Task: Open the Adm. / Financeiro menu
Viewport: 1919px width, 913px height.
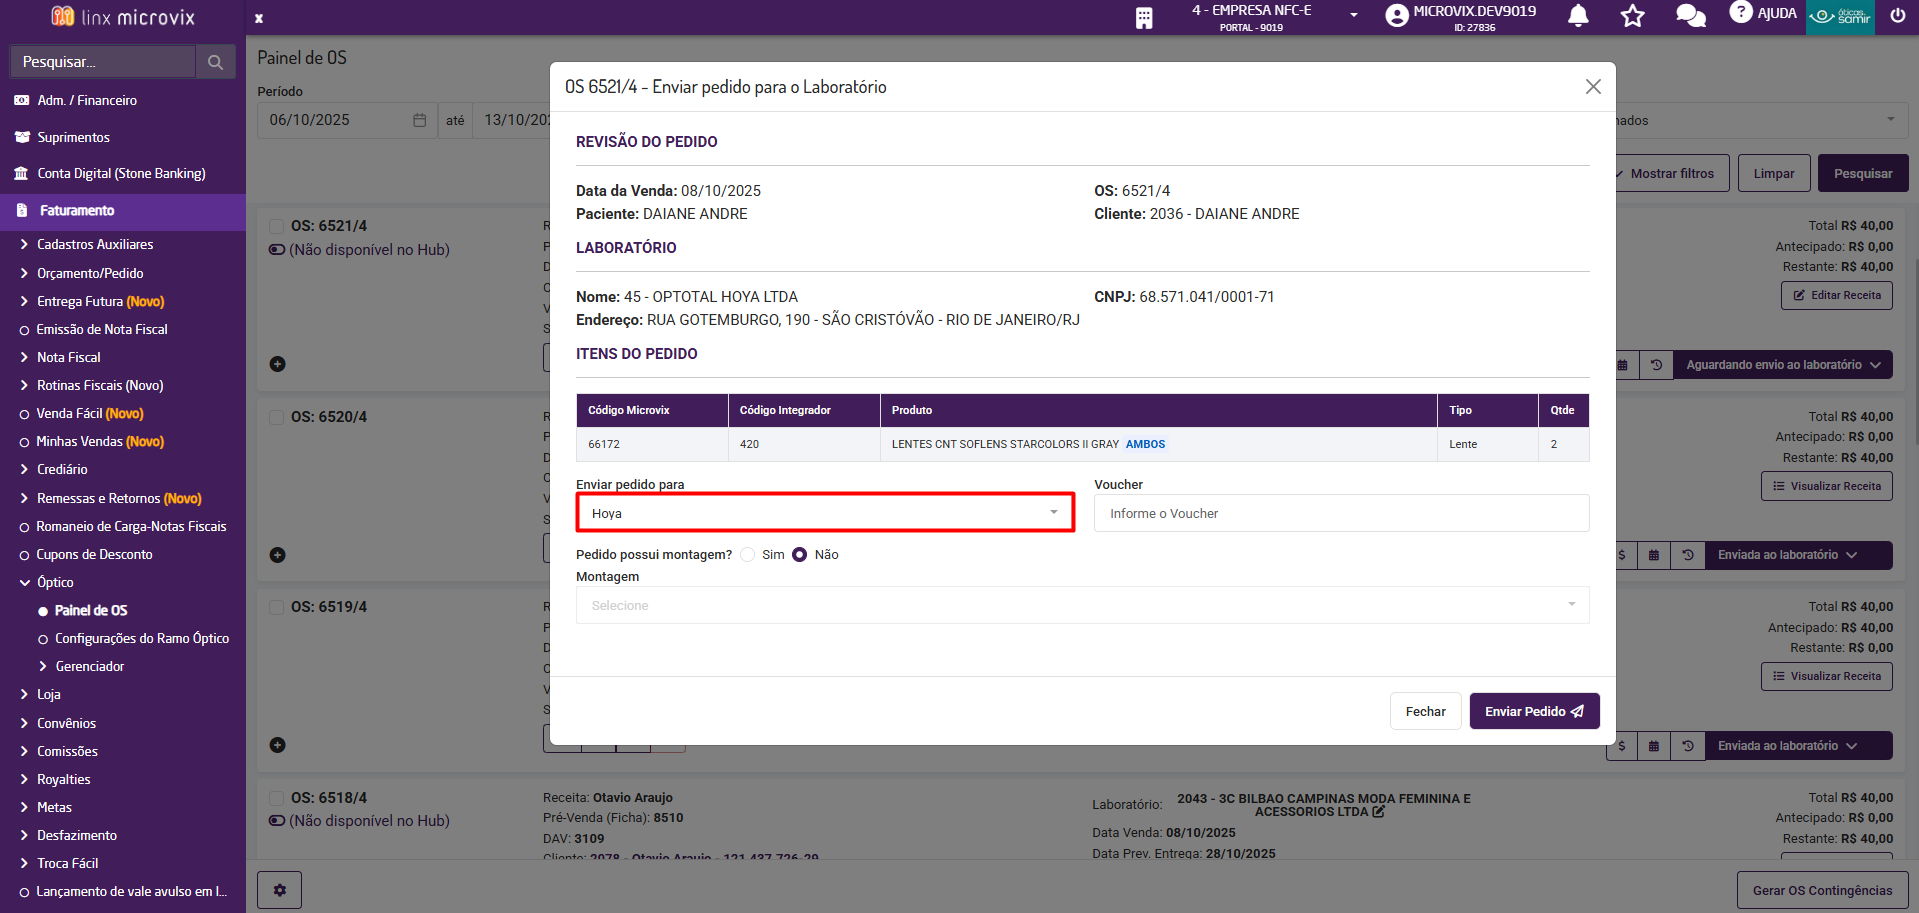Action: coord(87,101)
